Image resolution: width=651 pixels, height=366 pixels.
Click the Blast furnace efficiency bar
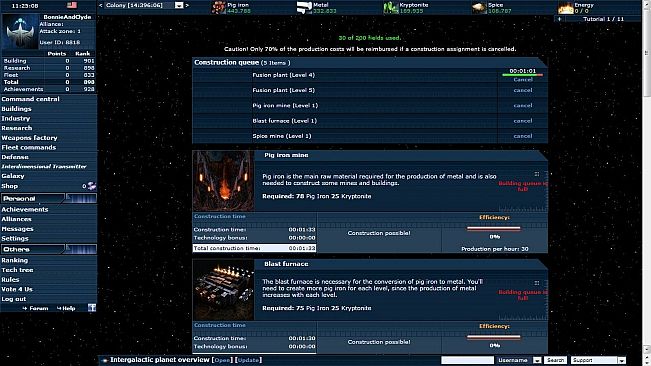pos(494,337)
